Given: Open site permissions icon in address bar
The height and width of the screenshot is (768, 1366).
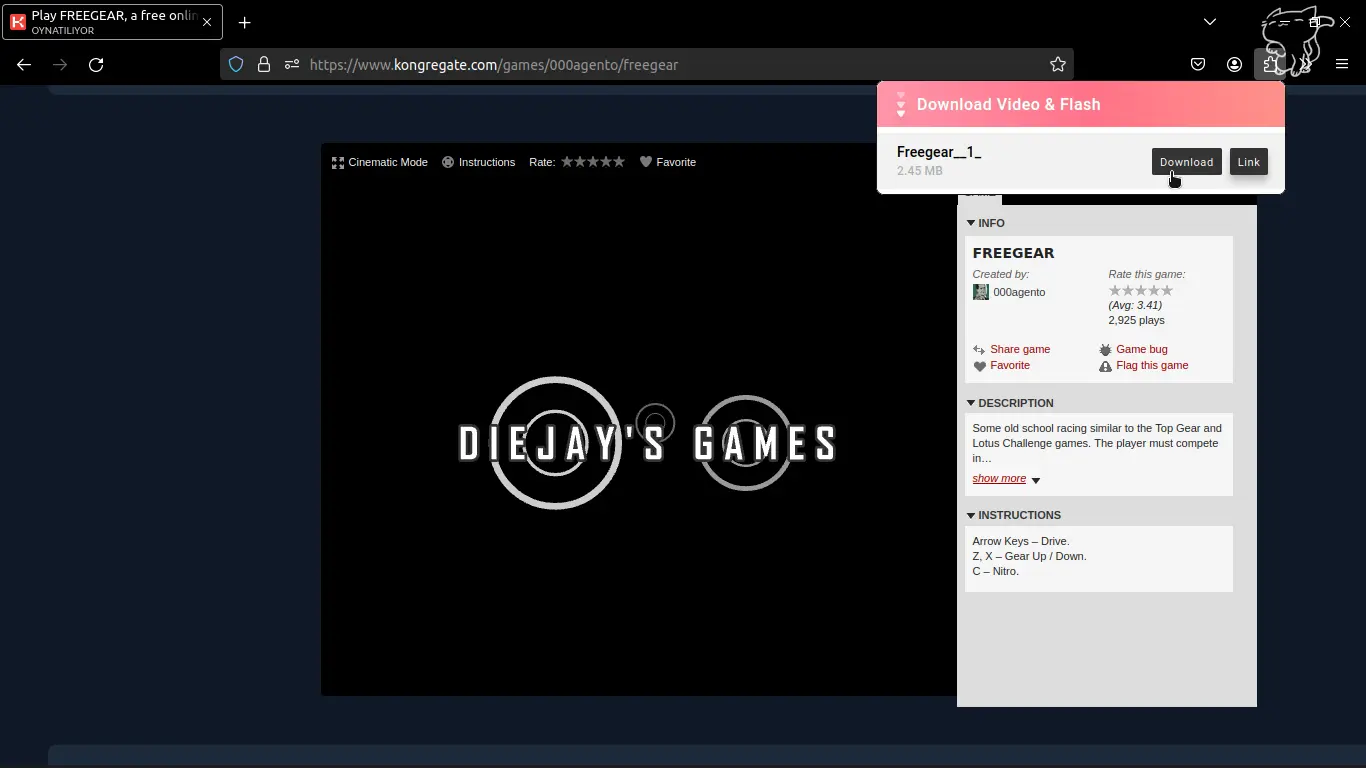Looking at the screenshot, I should point(292,65).
